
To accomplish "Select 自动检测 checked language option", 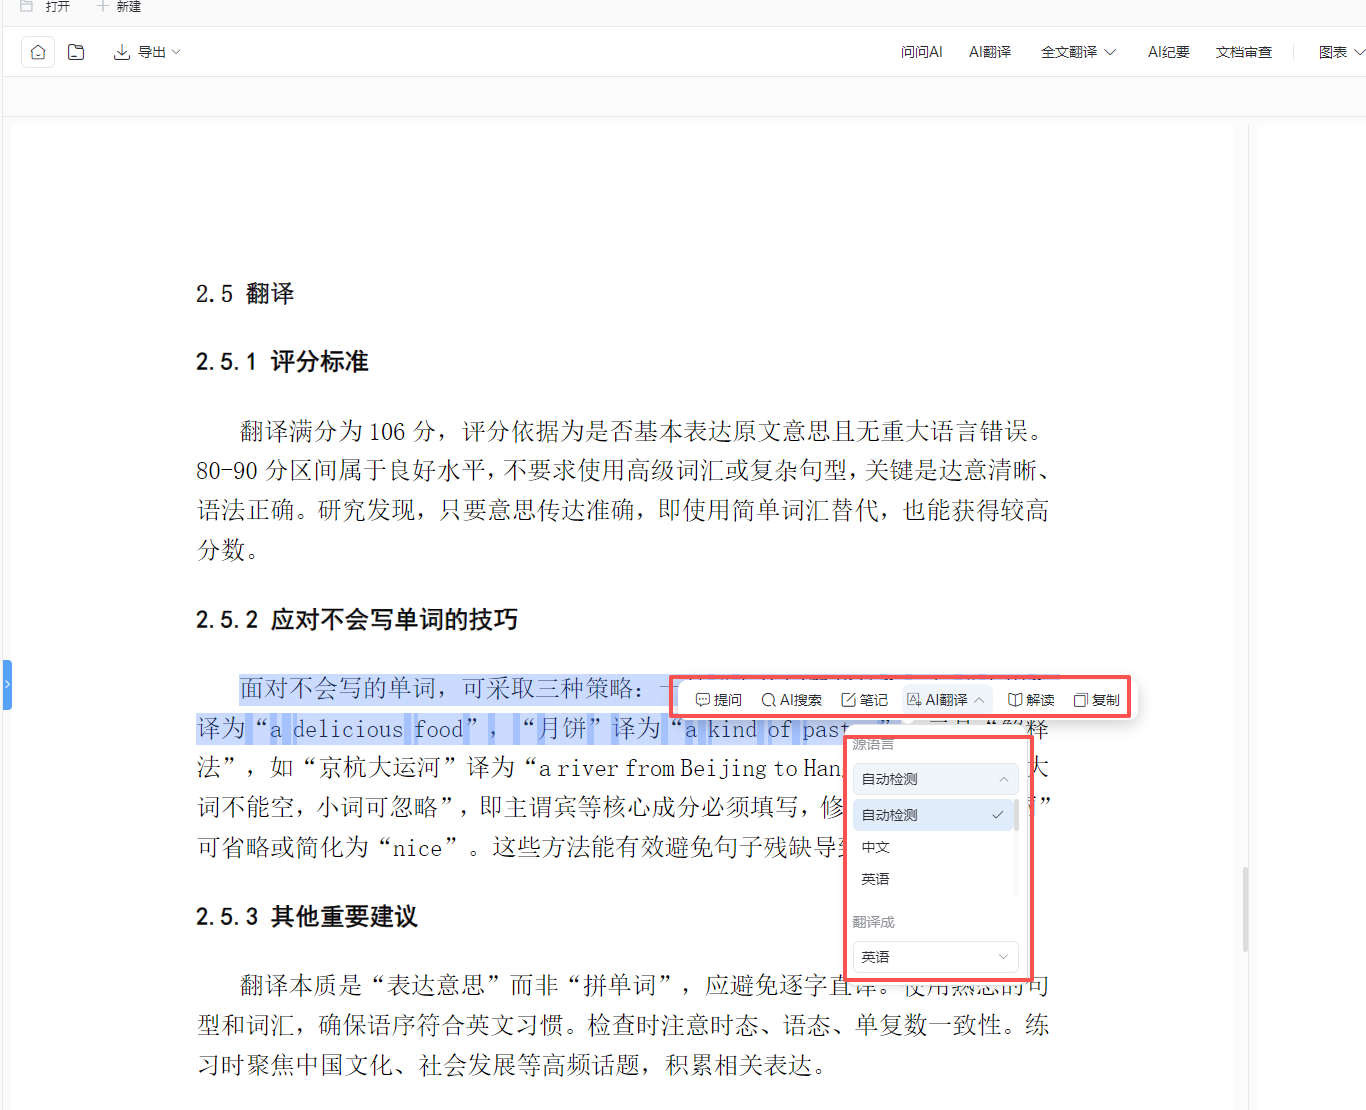I will pos(932,815).
